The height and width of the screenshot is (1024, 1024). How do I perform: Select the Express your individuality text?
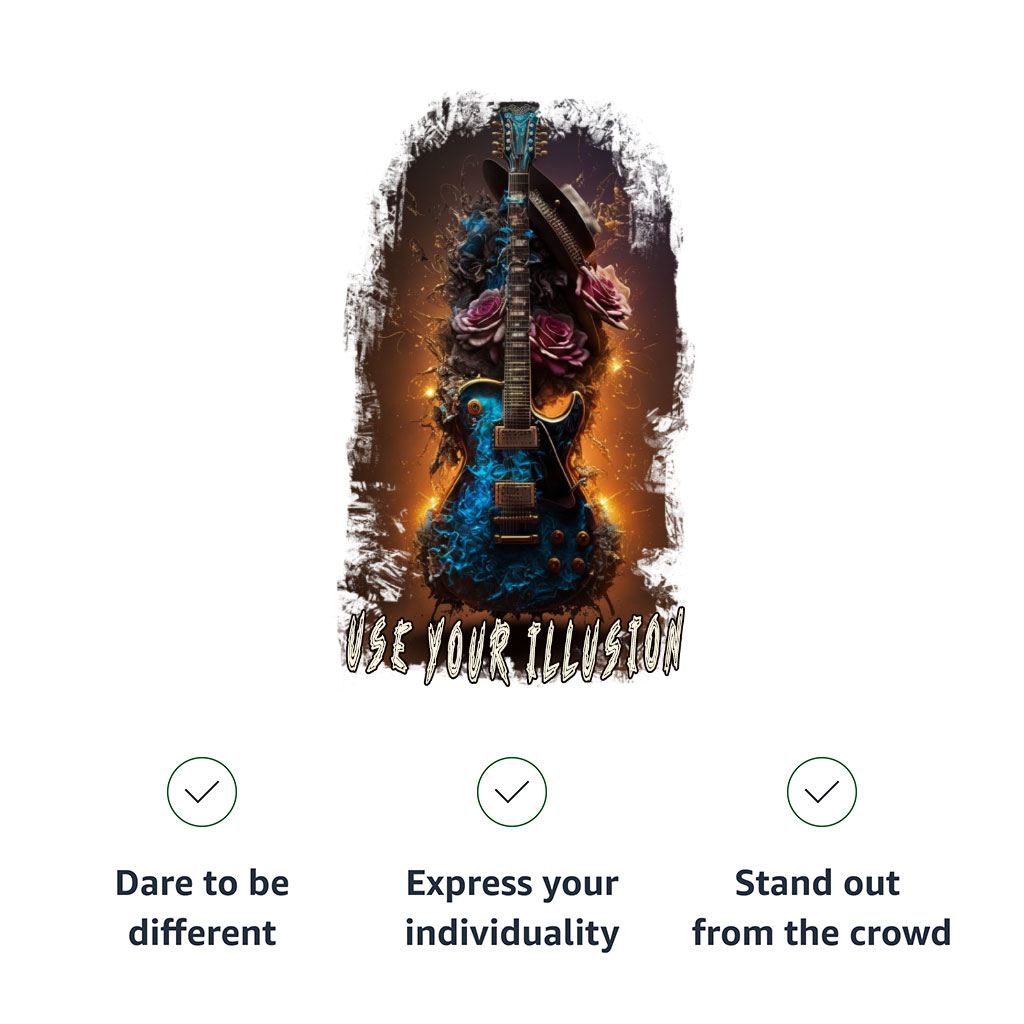[x=512, y=908]
